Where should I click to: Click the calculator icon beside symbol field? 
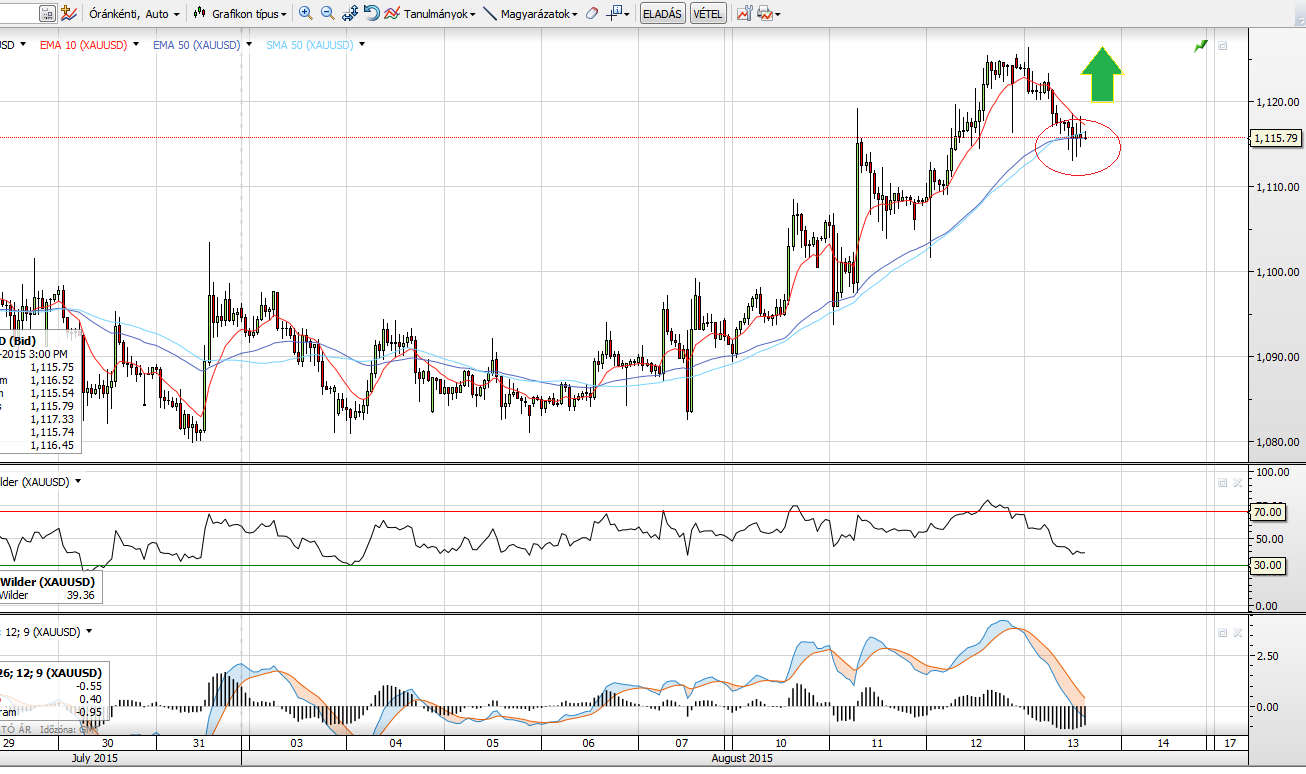(x=47, y=14)
